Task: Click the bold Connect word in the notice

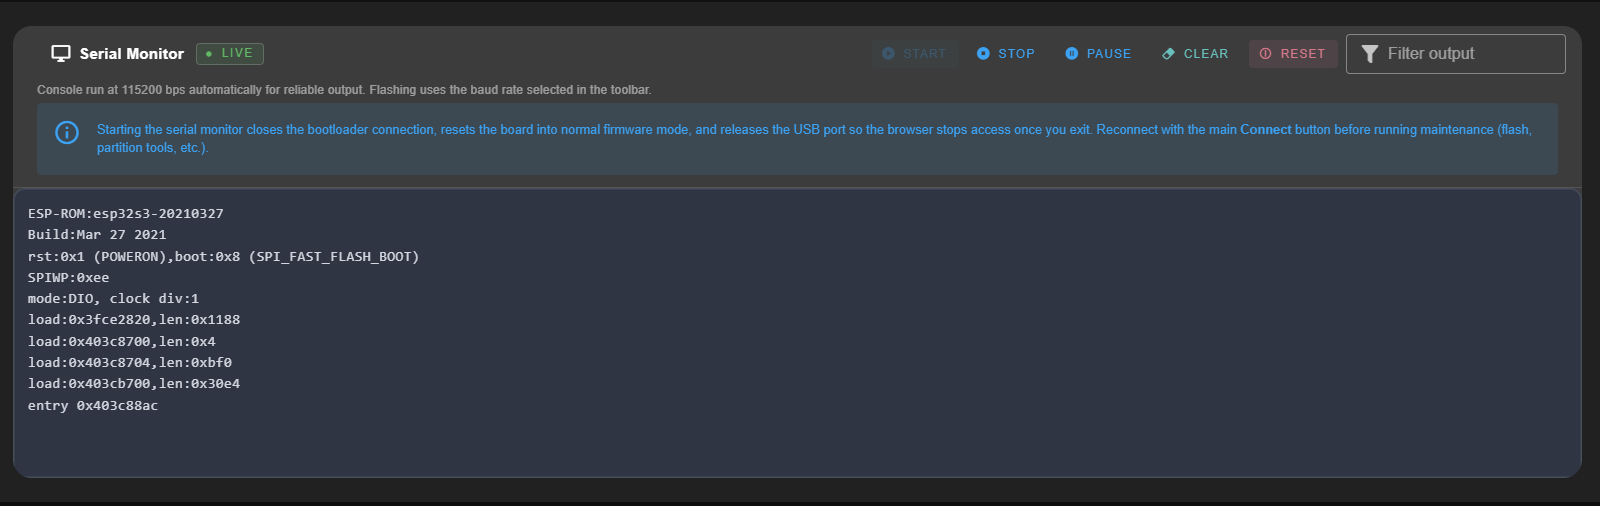Action: pyautogui.click(x=1265, y=130)
